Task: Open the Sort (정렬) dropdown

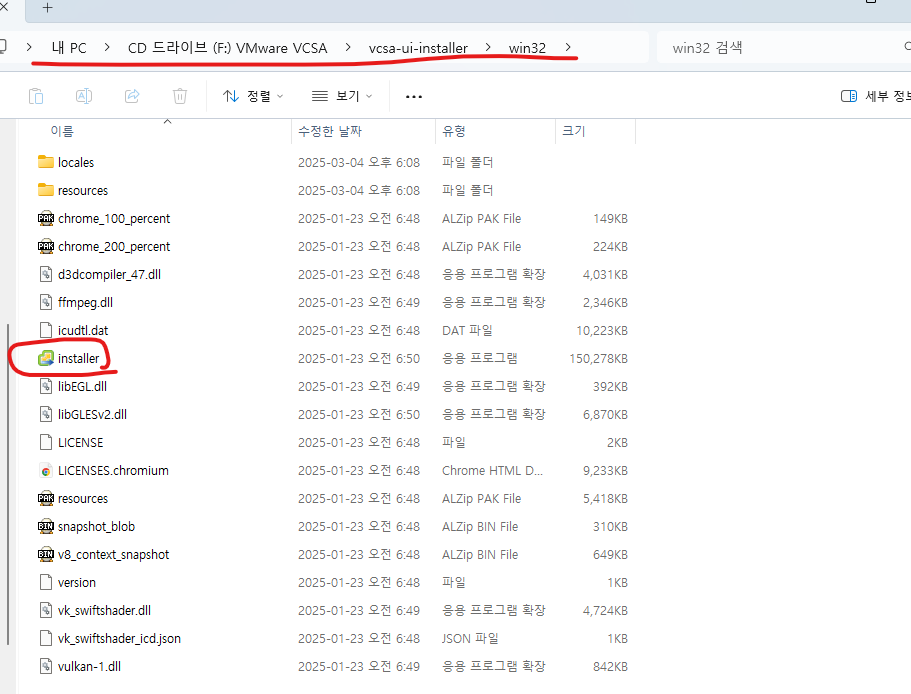Action: (x=253, y=96)
